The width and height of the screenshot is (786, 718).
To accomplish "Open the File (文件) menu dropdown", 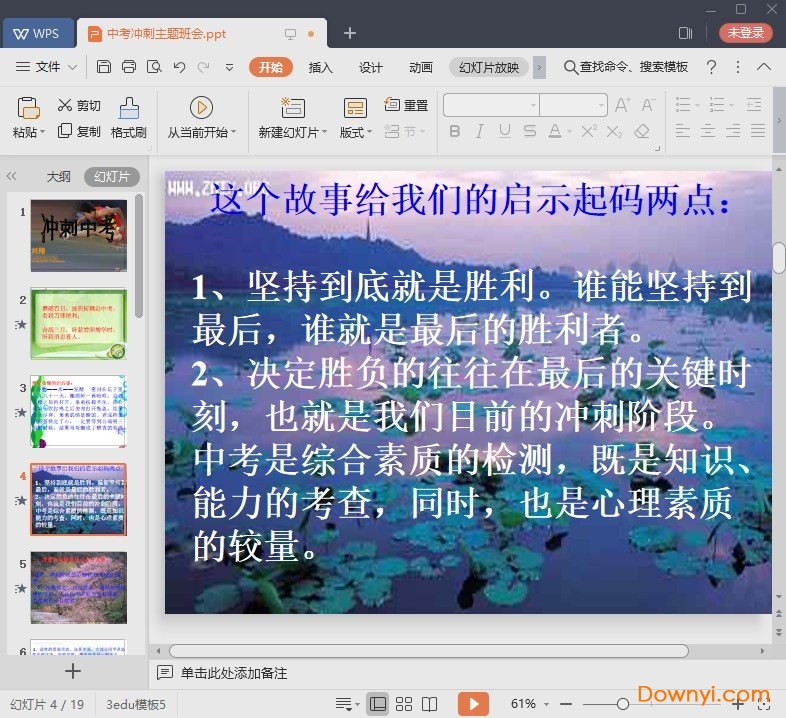I will point(47,67).
